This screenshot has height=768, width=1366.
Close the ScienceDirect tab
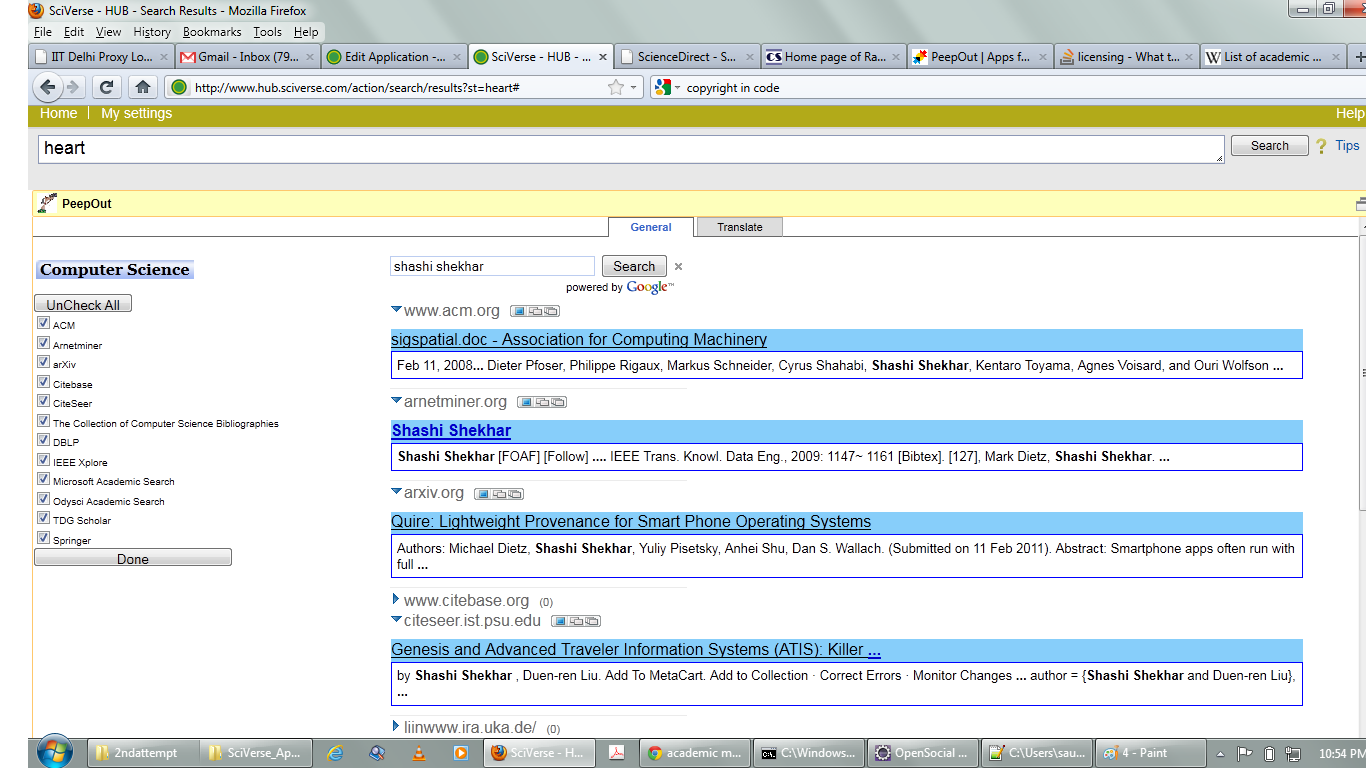pos(750,57)
